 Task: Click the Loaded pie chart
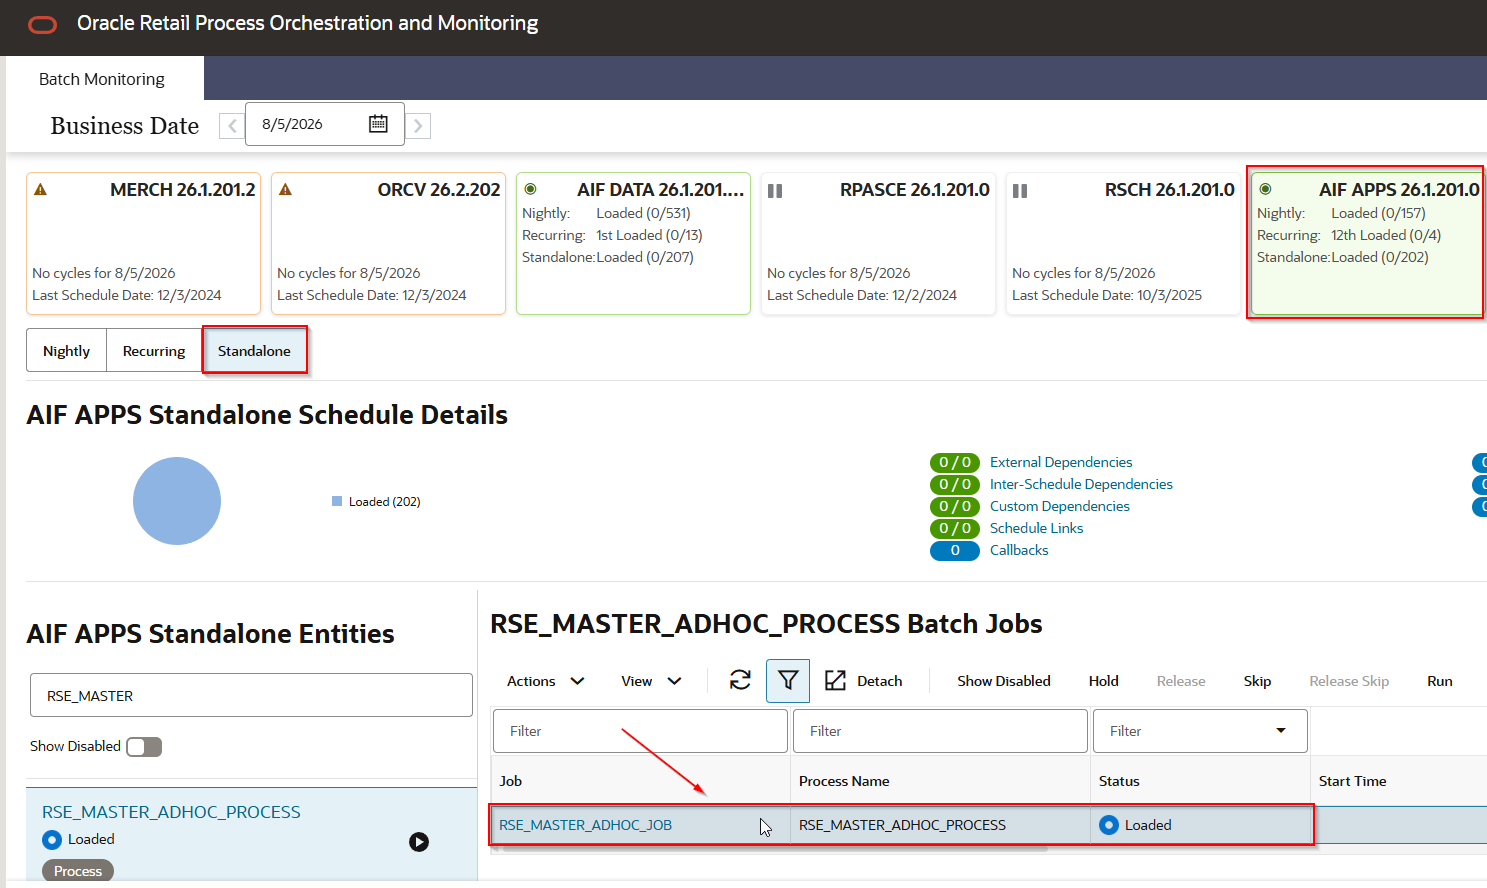177,501
